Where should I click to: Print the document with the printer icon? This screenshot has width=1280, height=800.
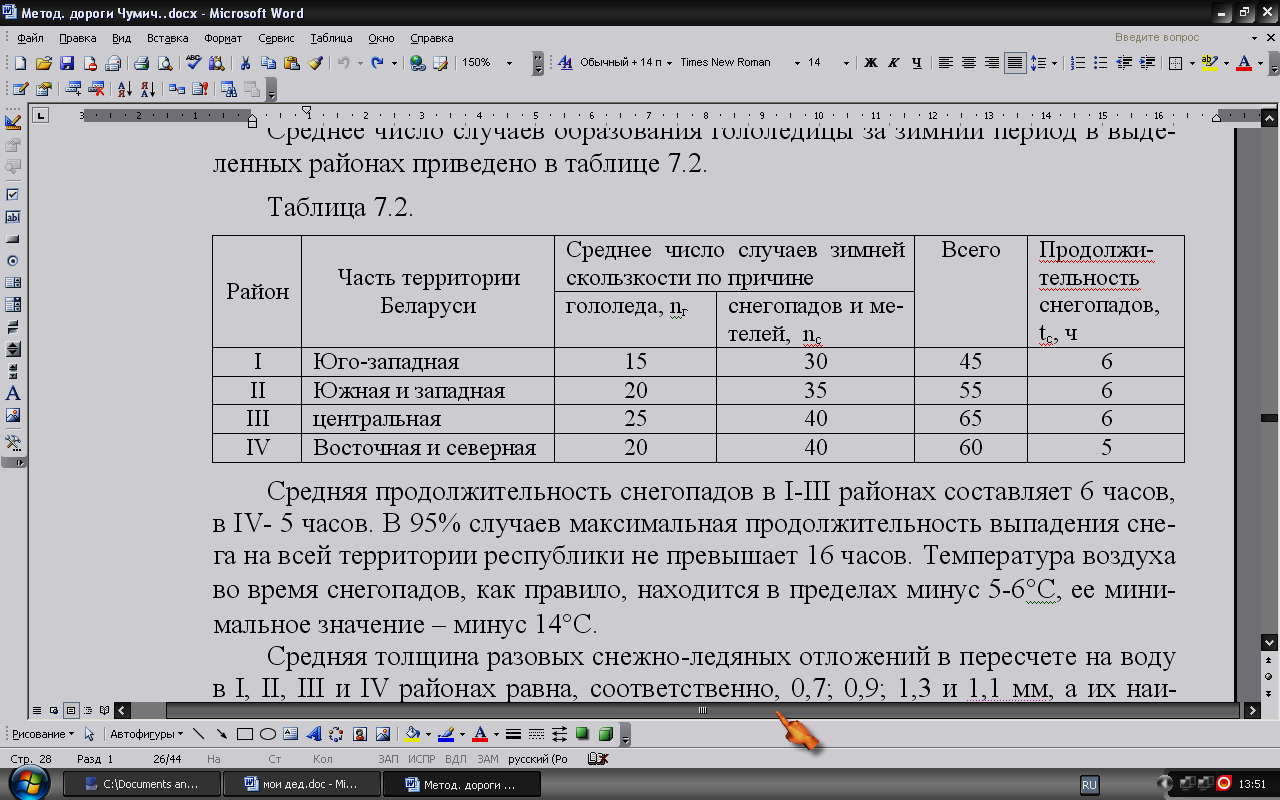click(141, 63)
